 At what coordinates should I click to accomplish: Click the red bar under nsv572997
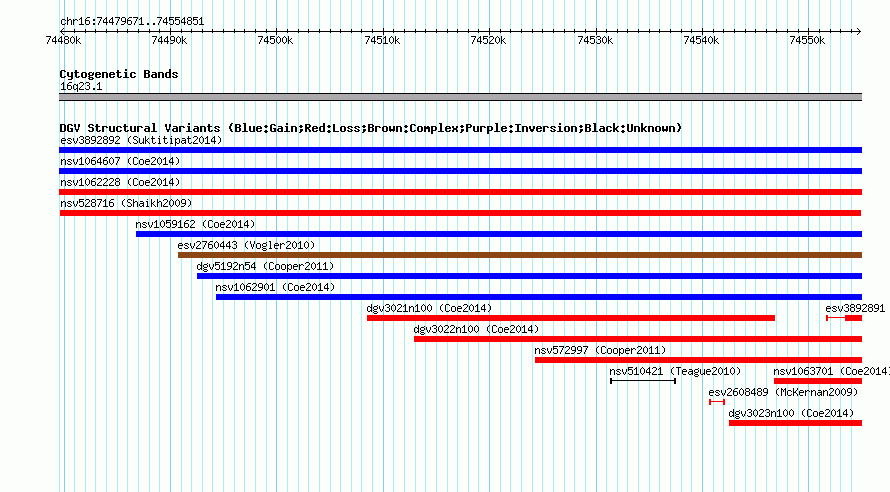click(x=698, y=360)
